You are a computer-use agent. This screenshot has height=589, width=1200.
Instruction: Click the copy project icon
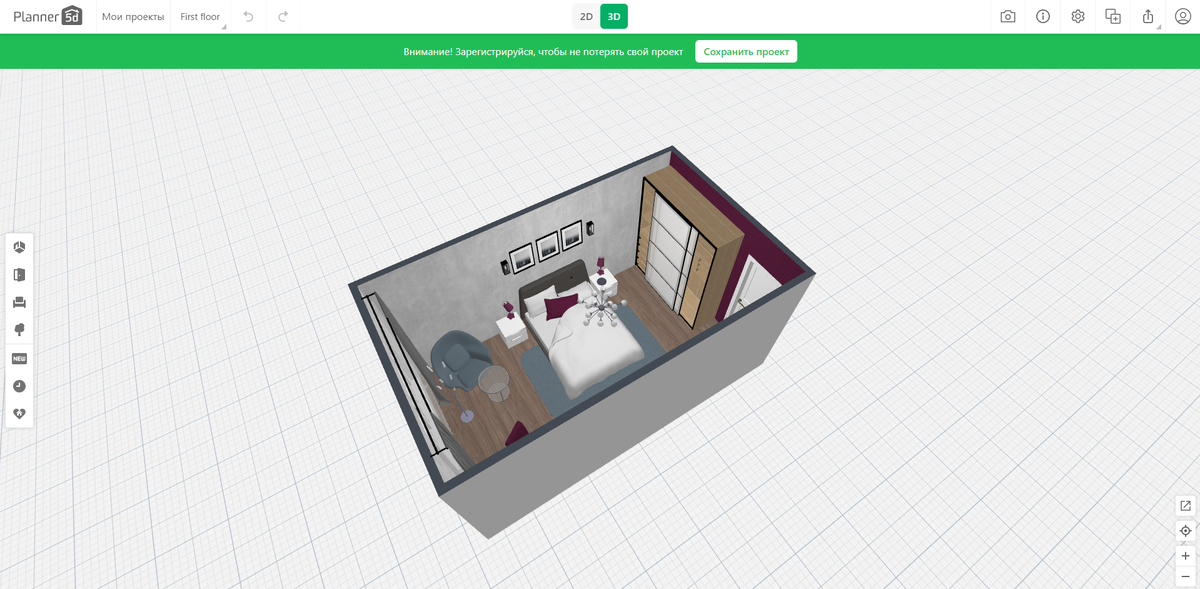[1113, 17]
